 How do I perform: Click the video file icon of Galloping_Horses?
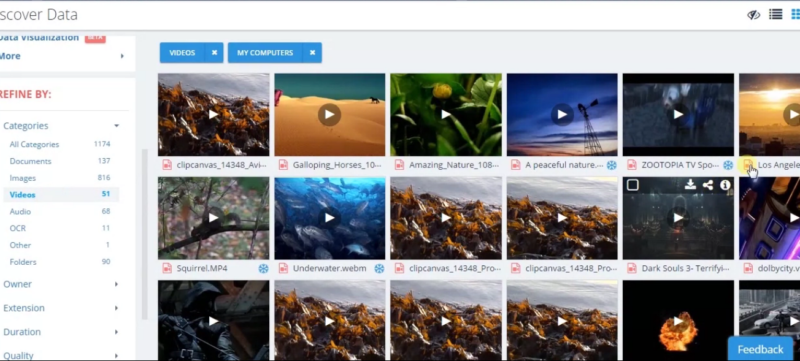[283, 165]
